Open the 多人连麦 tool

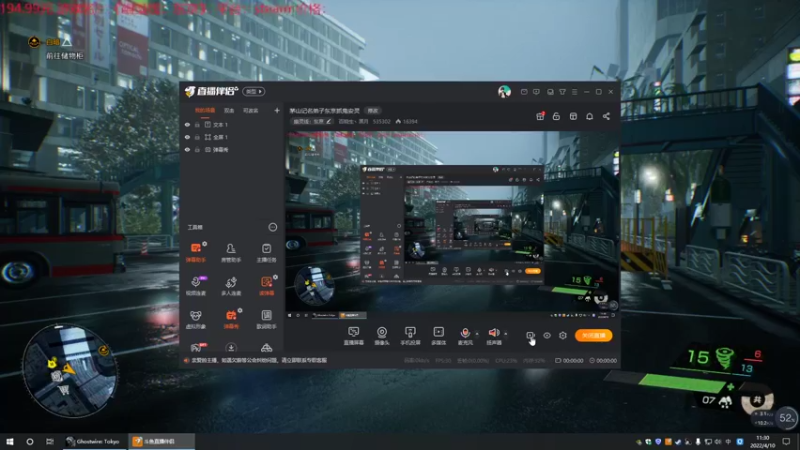pos(231,286)
